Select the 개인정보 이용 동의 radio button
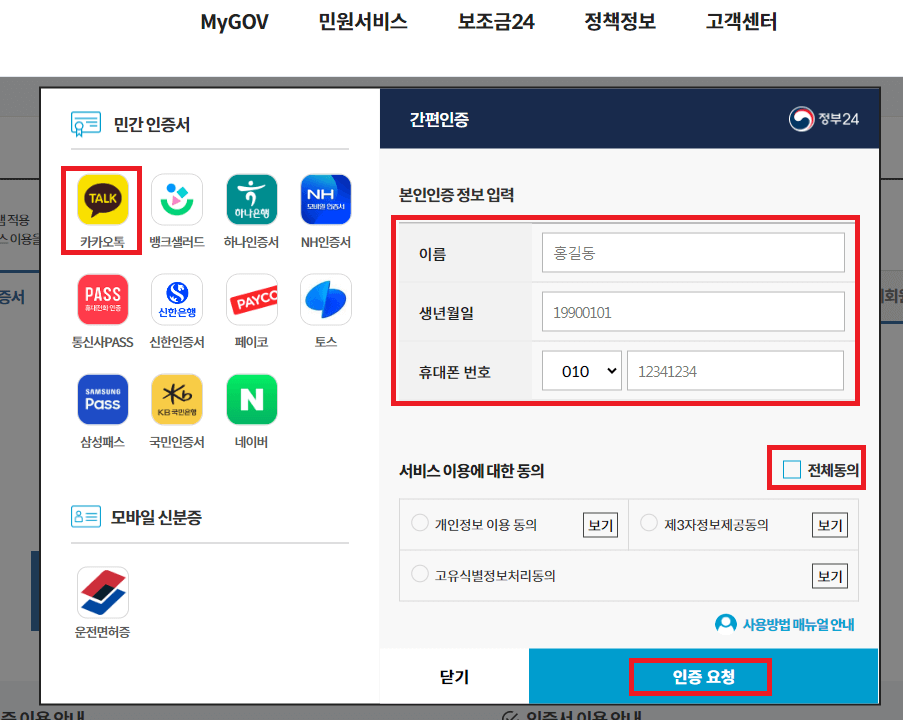This screenshot has height=720, width=903. [x=420, y=524]
